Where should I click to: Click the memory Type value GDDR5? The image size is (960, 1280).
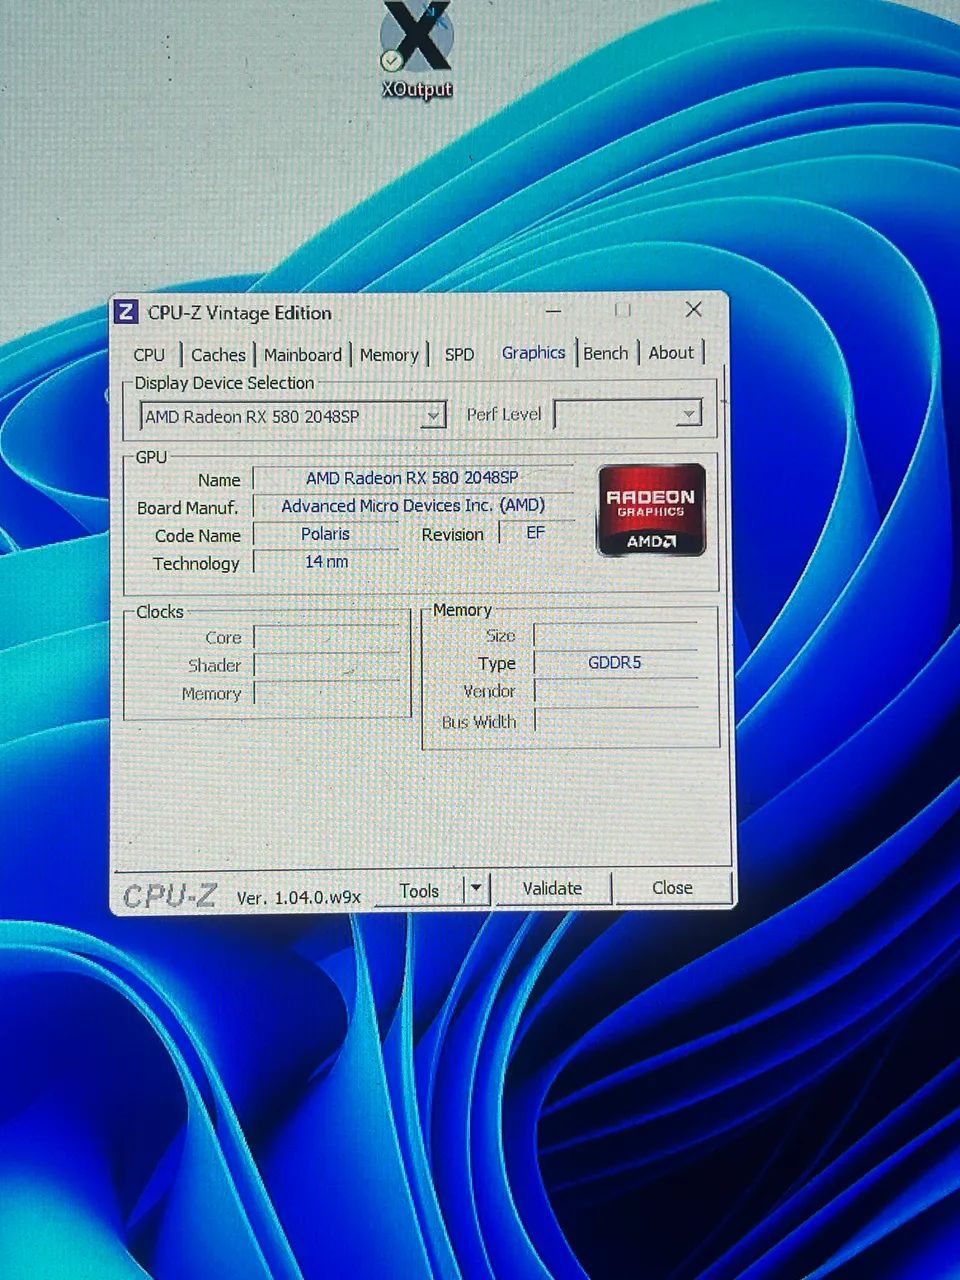(x=615, y=662)
